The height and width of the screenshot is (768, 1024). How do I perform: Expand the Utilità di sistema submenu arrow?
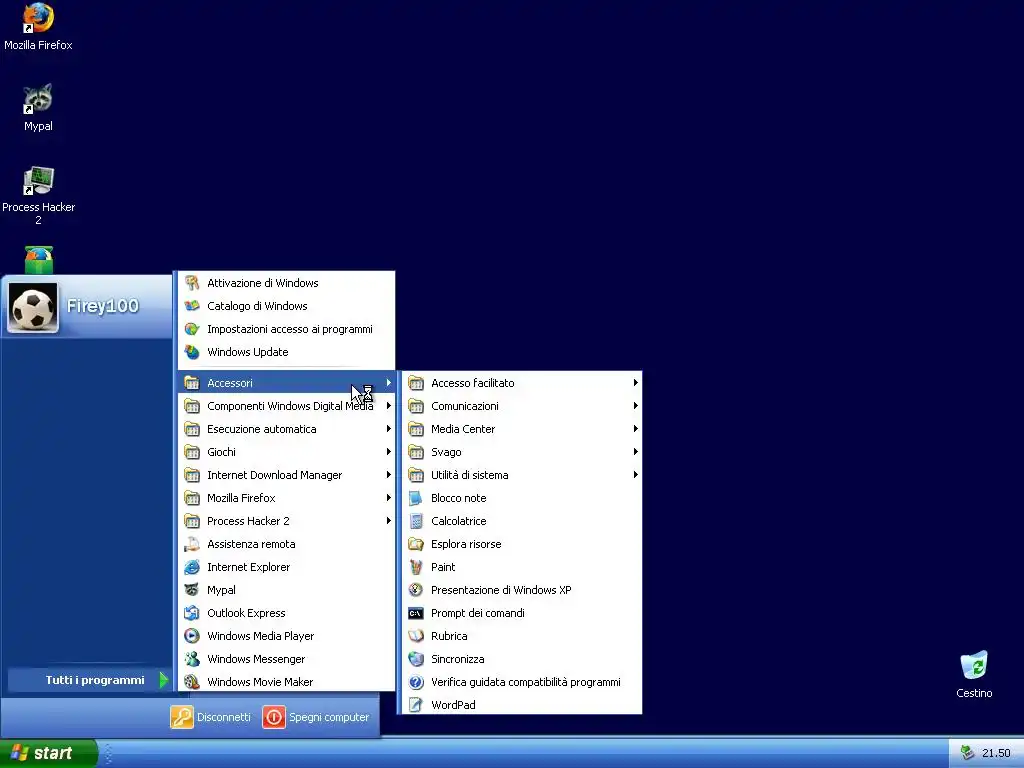tap(635, 475)
